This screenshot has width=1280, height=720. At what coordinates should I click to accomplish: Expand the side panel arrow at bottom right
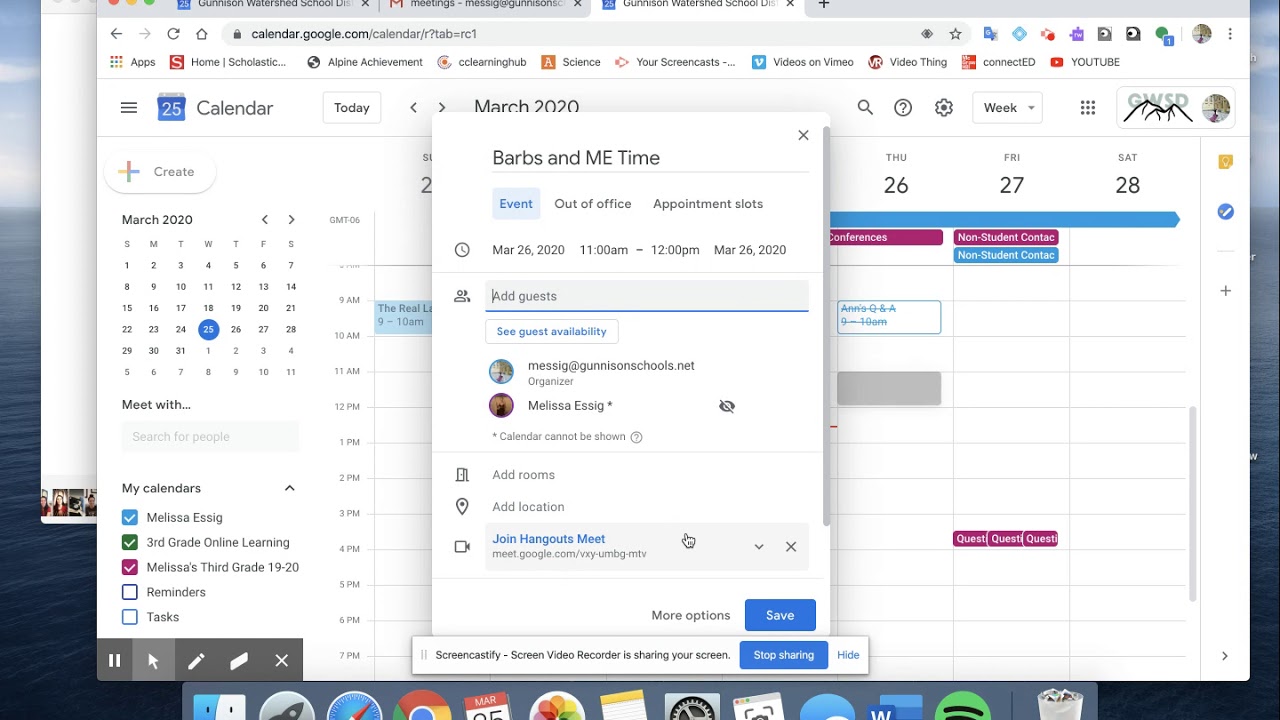click(x=1225, y=656)
